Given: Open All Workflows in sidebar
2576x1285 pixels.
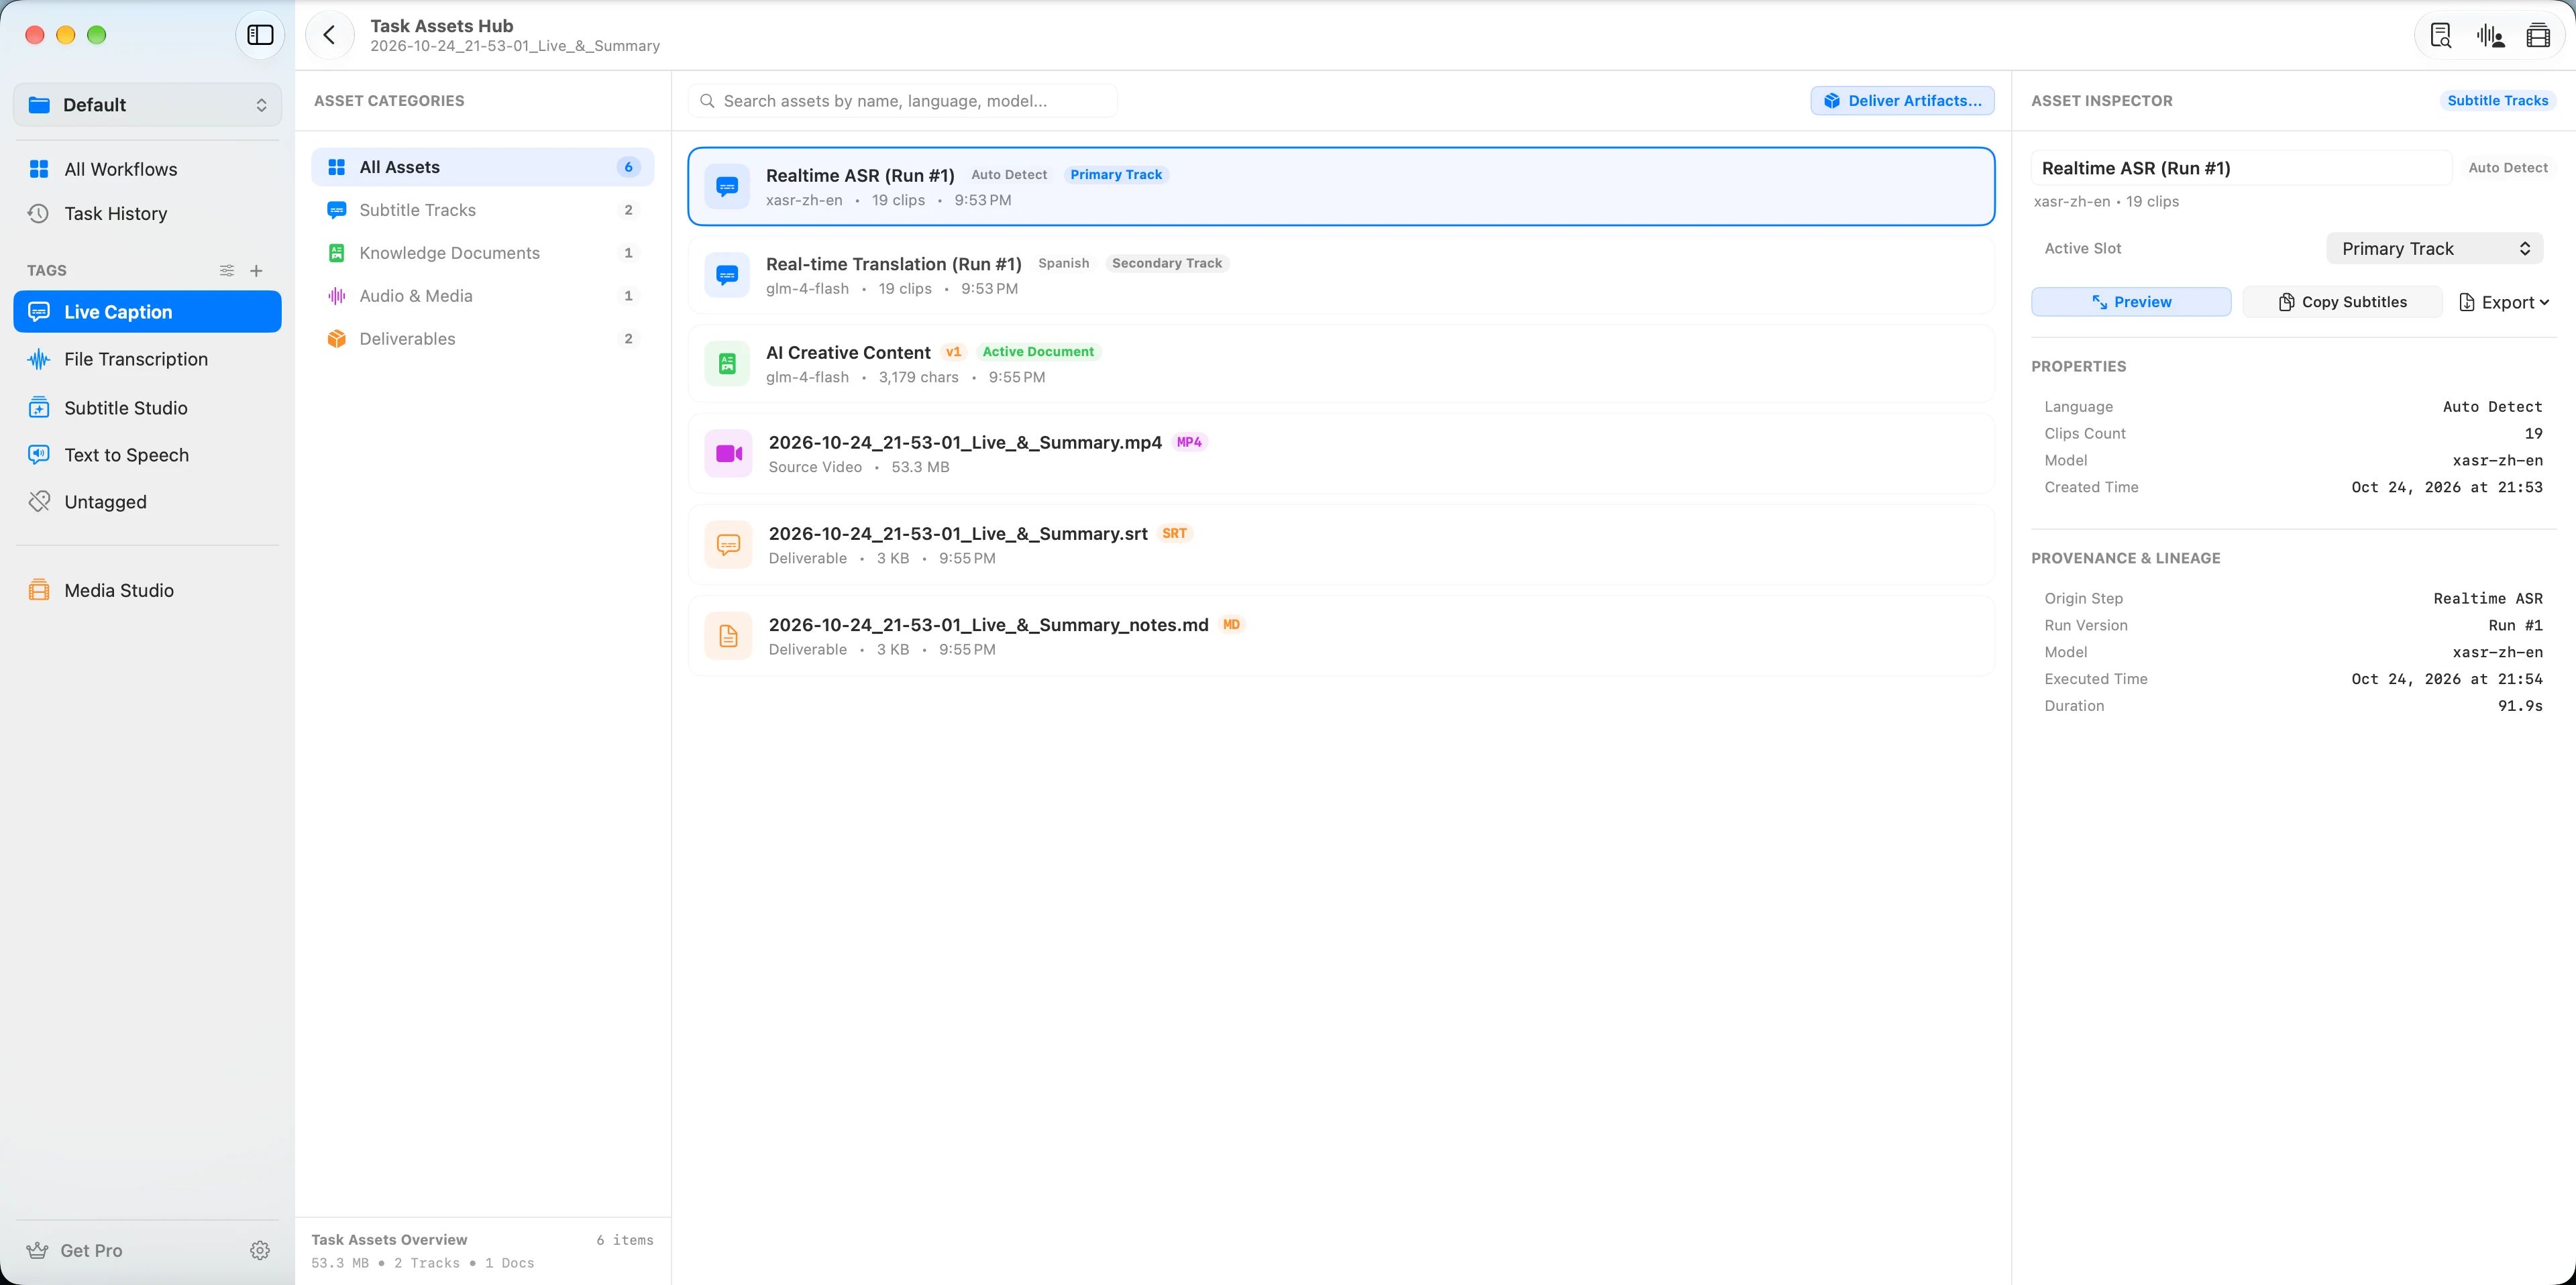Looking at the screenshot, I should 147,169.
